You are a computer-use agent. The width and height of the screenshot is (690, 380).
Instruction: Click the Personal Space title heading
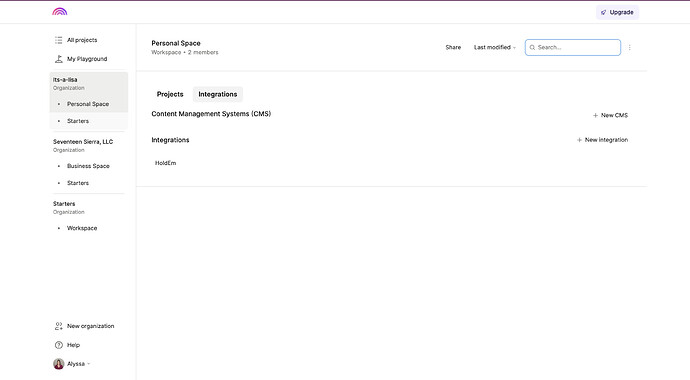click(176, 43)
